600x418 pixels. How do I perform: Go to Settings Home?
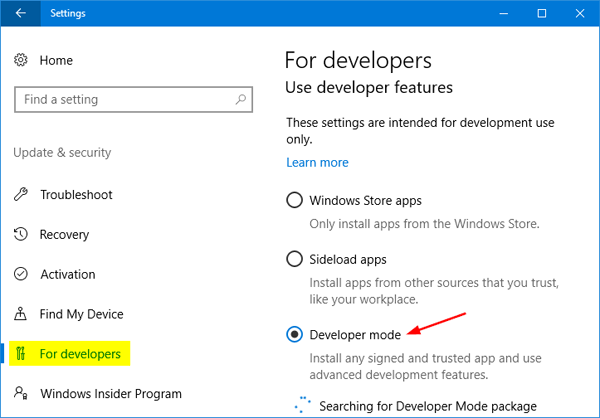(56, 61)
